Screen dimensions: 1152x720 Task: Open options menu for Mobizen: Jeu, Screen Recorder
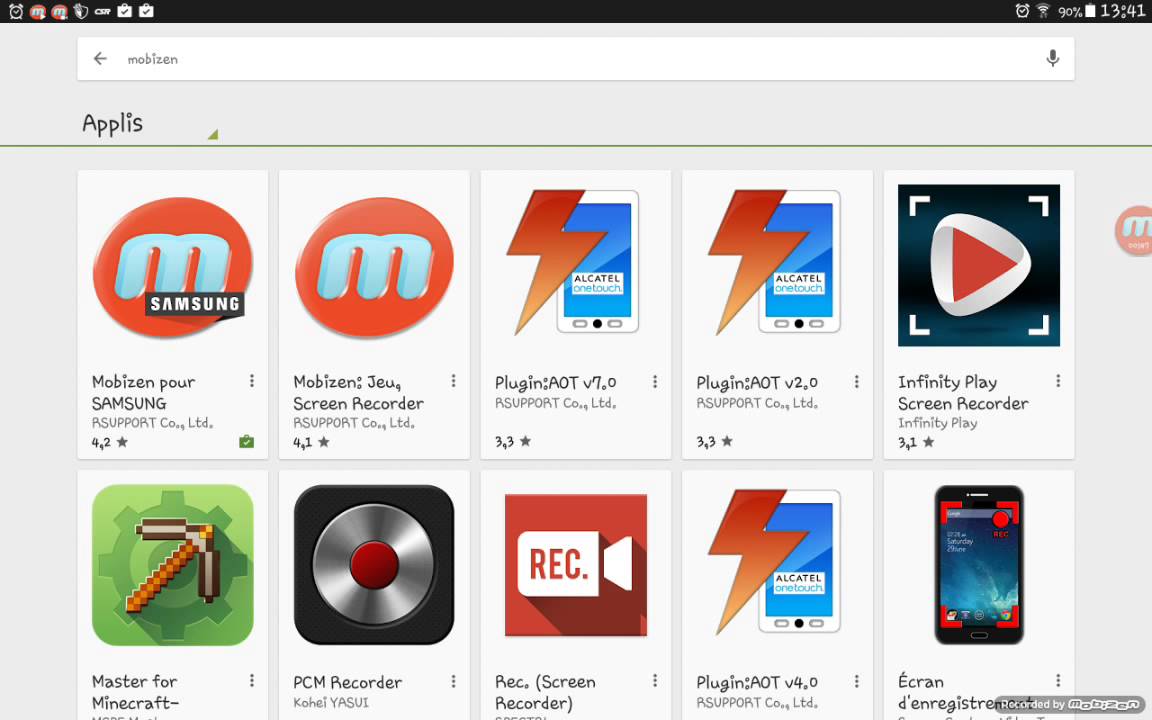453,381
